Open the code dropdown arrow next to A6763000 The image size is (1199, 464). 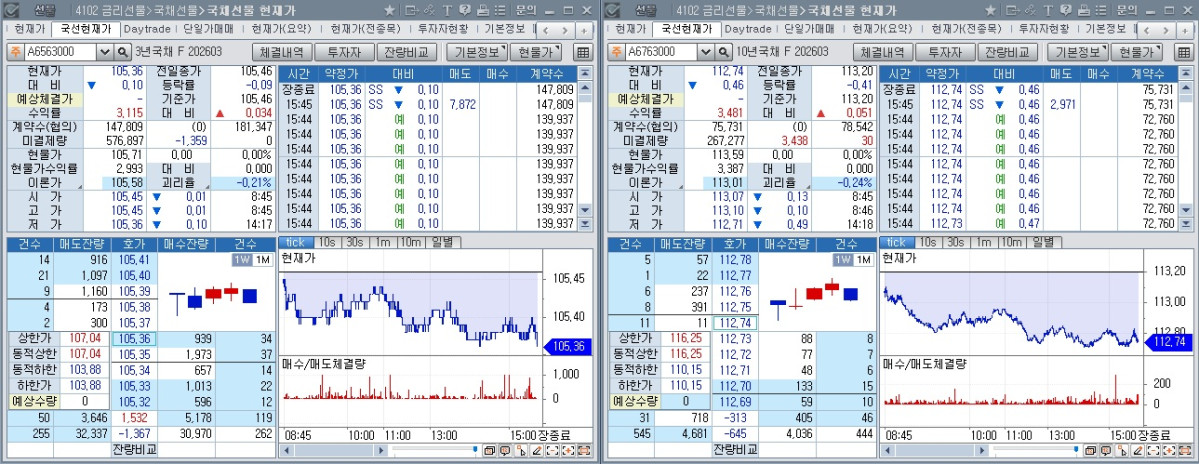tap(705, 52)
